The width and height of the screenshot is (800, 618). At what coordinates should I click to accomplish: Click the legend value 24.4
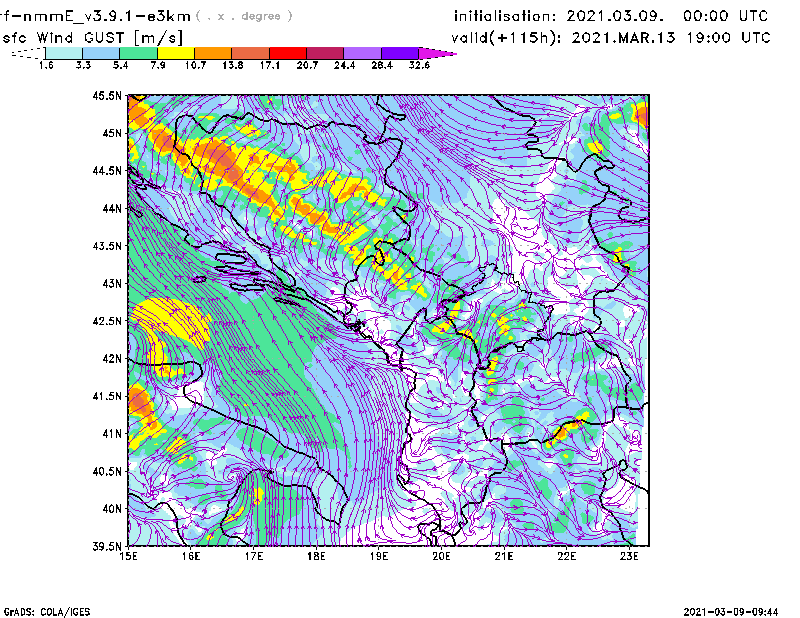(344, 65)
